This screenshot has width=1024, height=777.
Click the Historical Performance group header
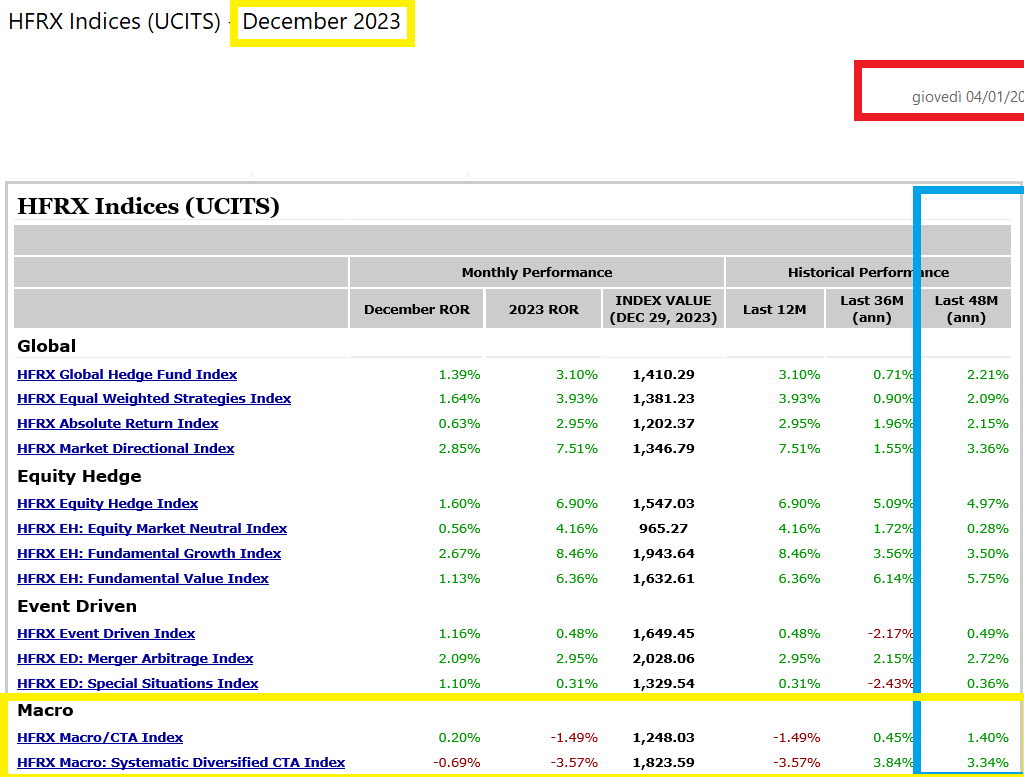(868, 272)
